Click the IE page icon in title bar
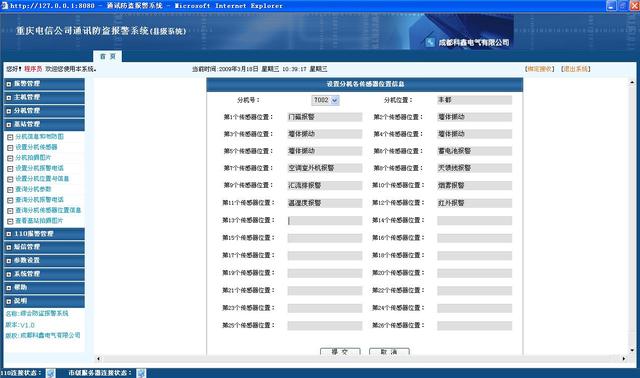Image resolution: width=640 pixels, height=378 pixels. coord(4,5)
